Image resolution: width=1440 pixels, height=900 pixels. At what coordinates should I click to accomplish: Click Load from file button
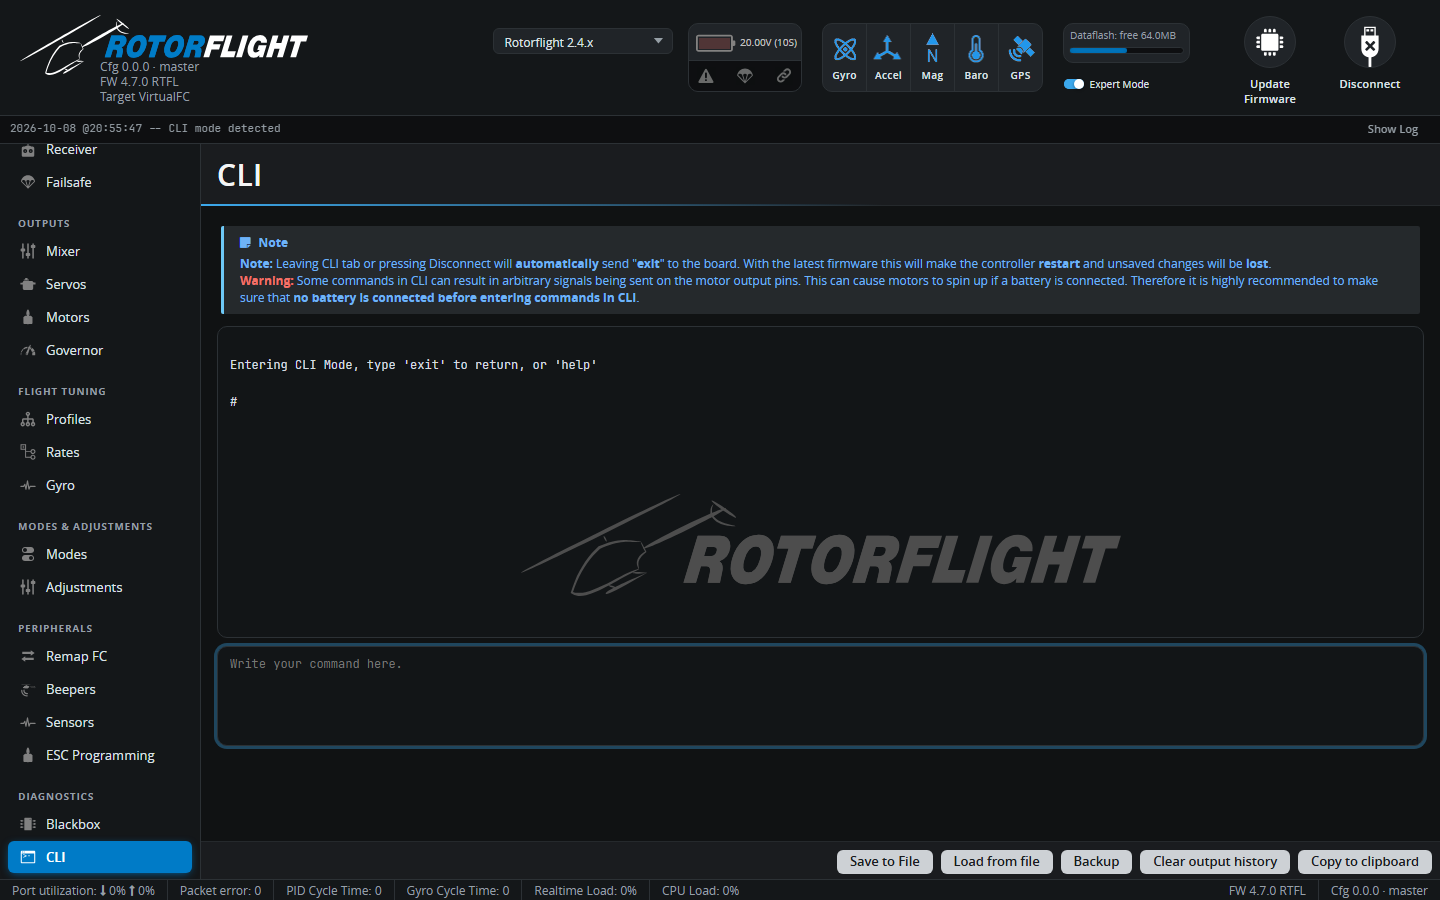click(997, 861)
